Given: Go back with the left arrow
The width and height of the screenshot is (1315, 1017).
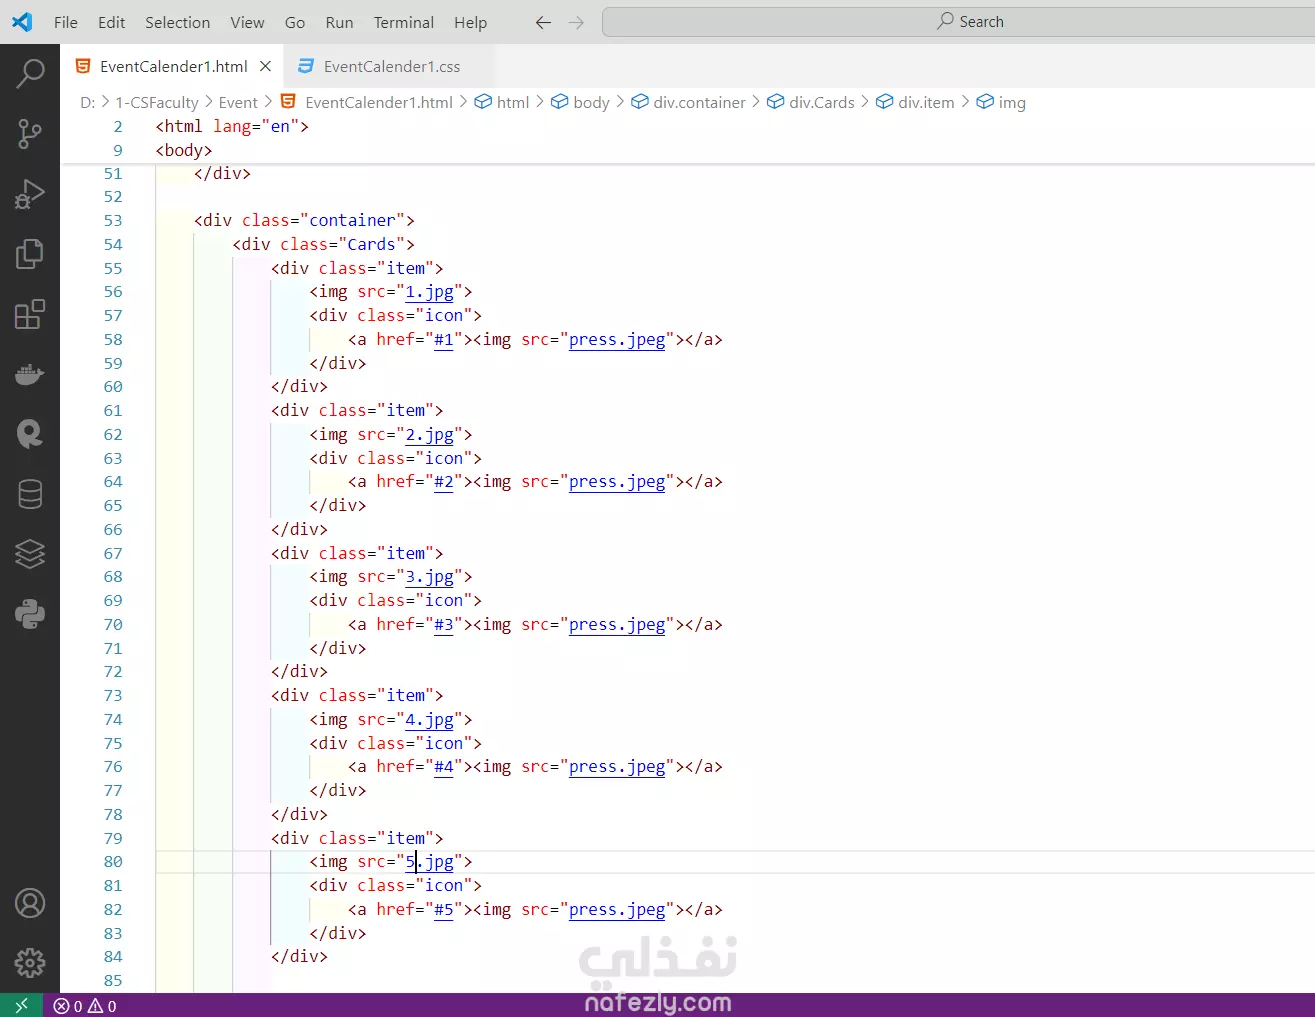Looking at the screenshot, I should tap(543, 22).
